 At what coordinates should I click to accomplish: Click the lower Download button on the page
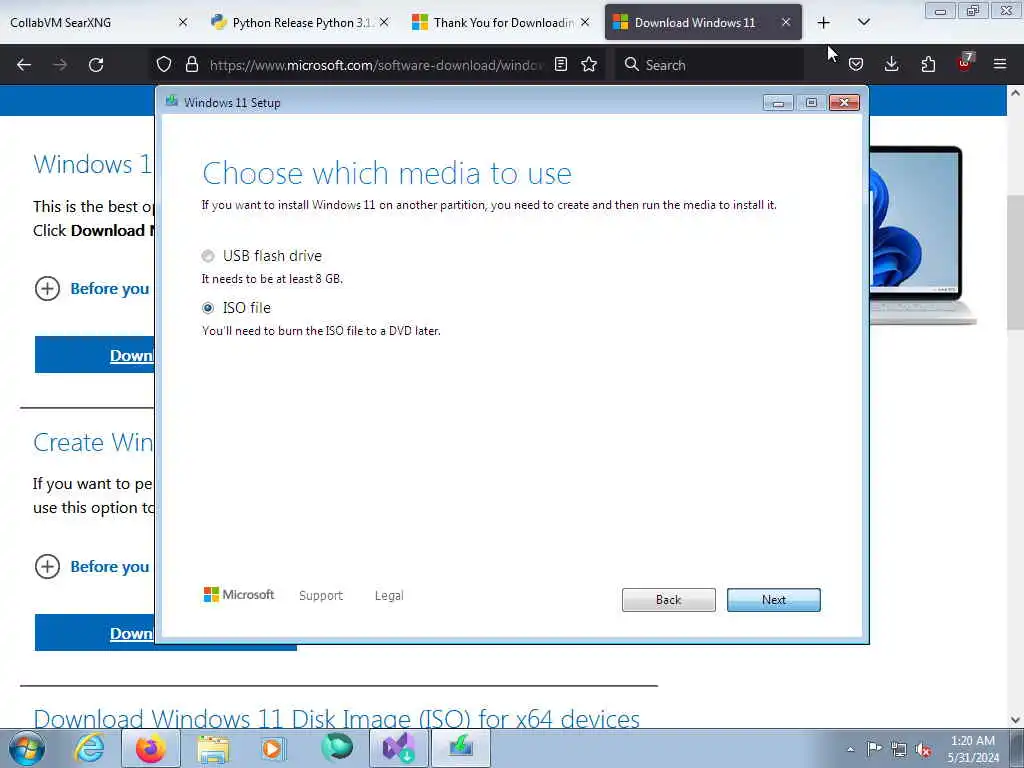pyautogui.click(x=95, y=633)
